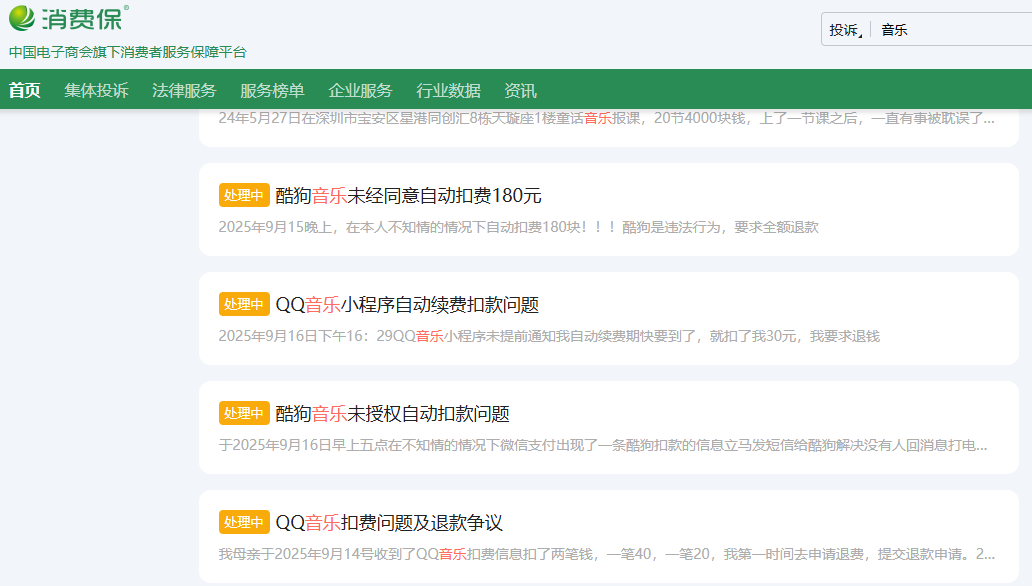The image size is (1032, 586).
Task: Open the 资讯 navigation item
Action: (520, 90)
